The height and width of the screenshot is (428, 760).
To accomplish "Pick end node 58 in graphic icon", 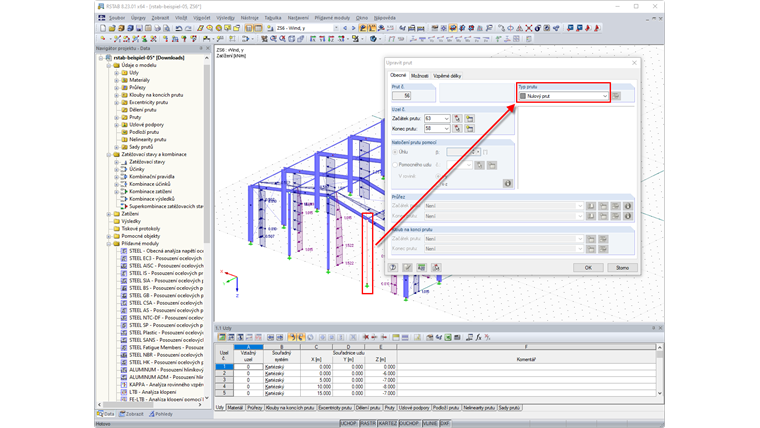I will click(x=457, y=128).
